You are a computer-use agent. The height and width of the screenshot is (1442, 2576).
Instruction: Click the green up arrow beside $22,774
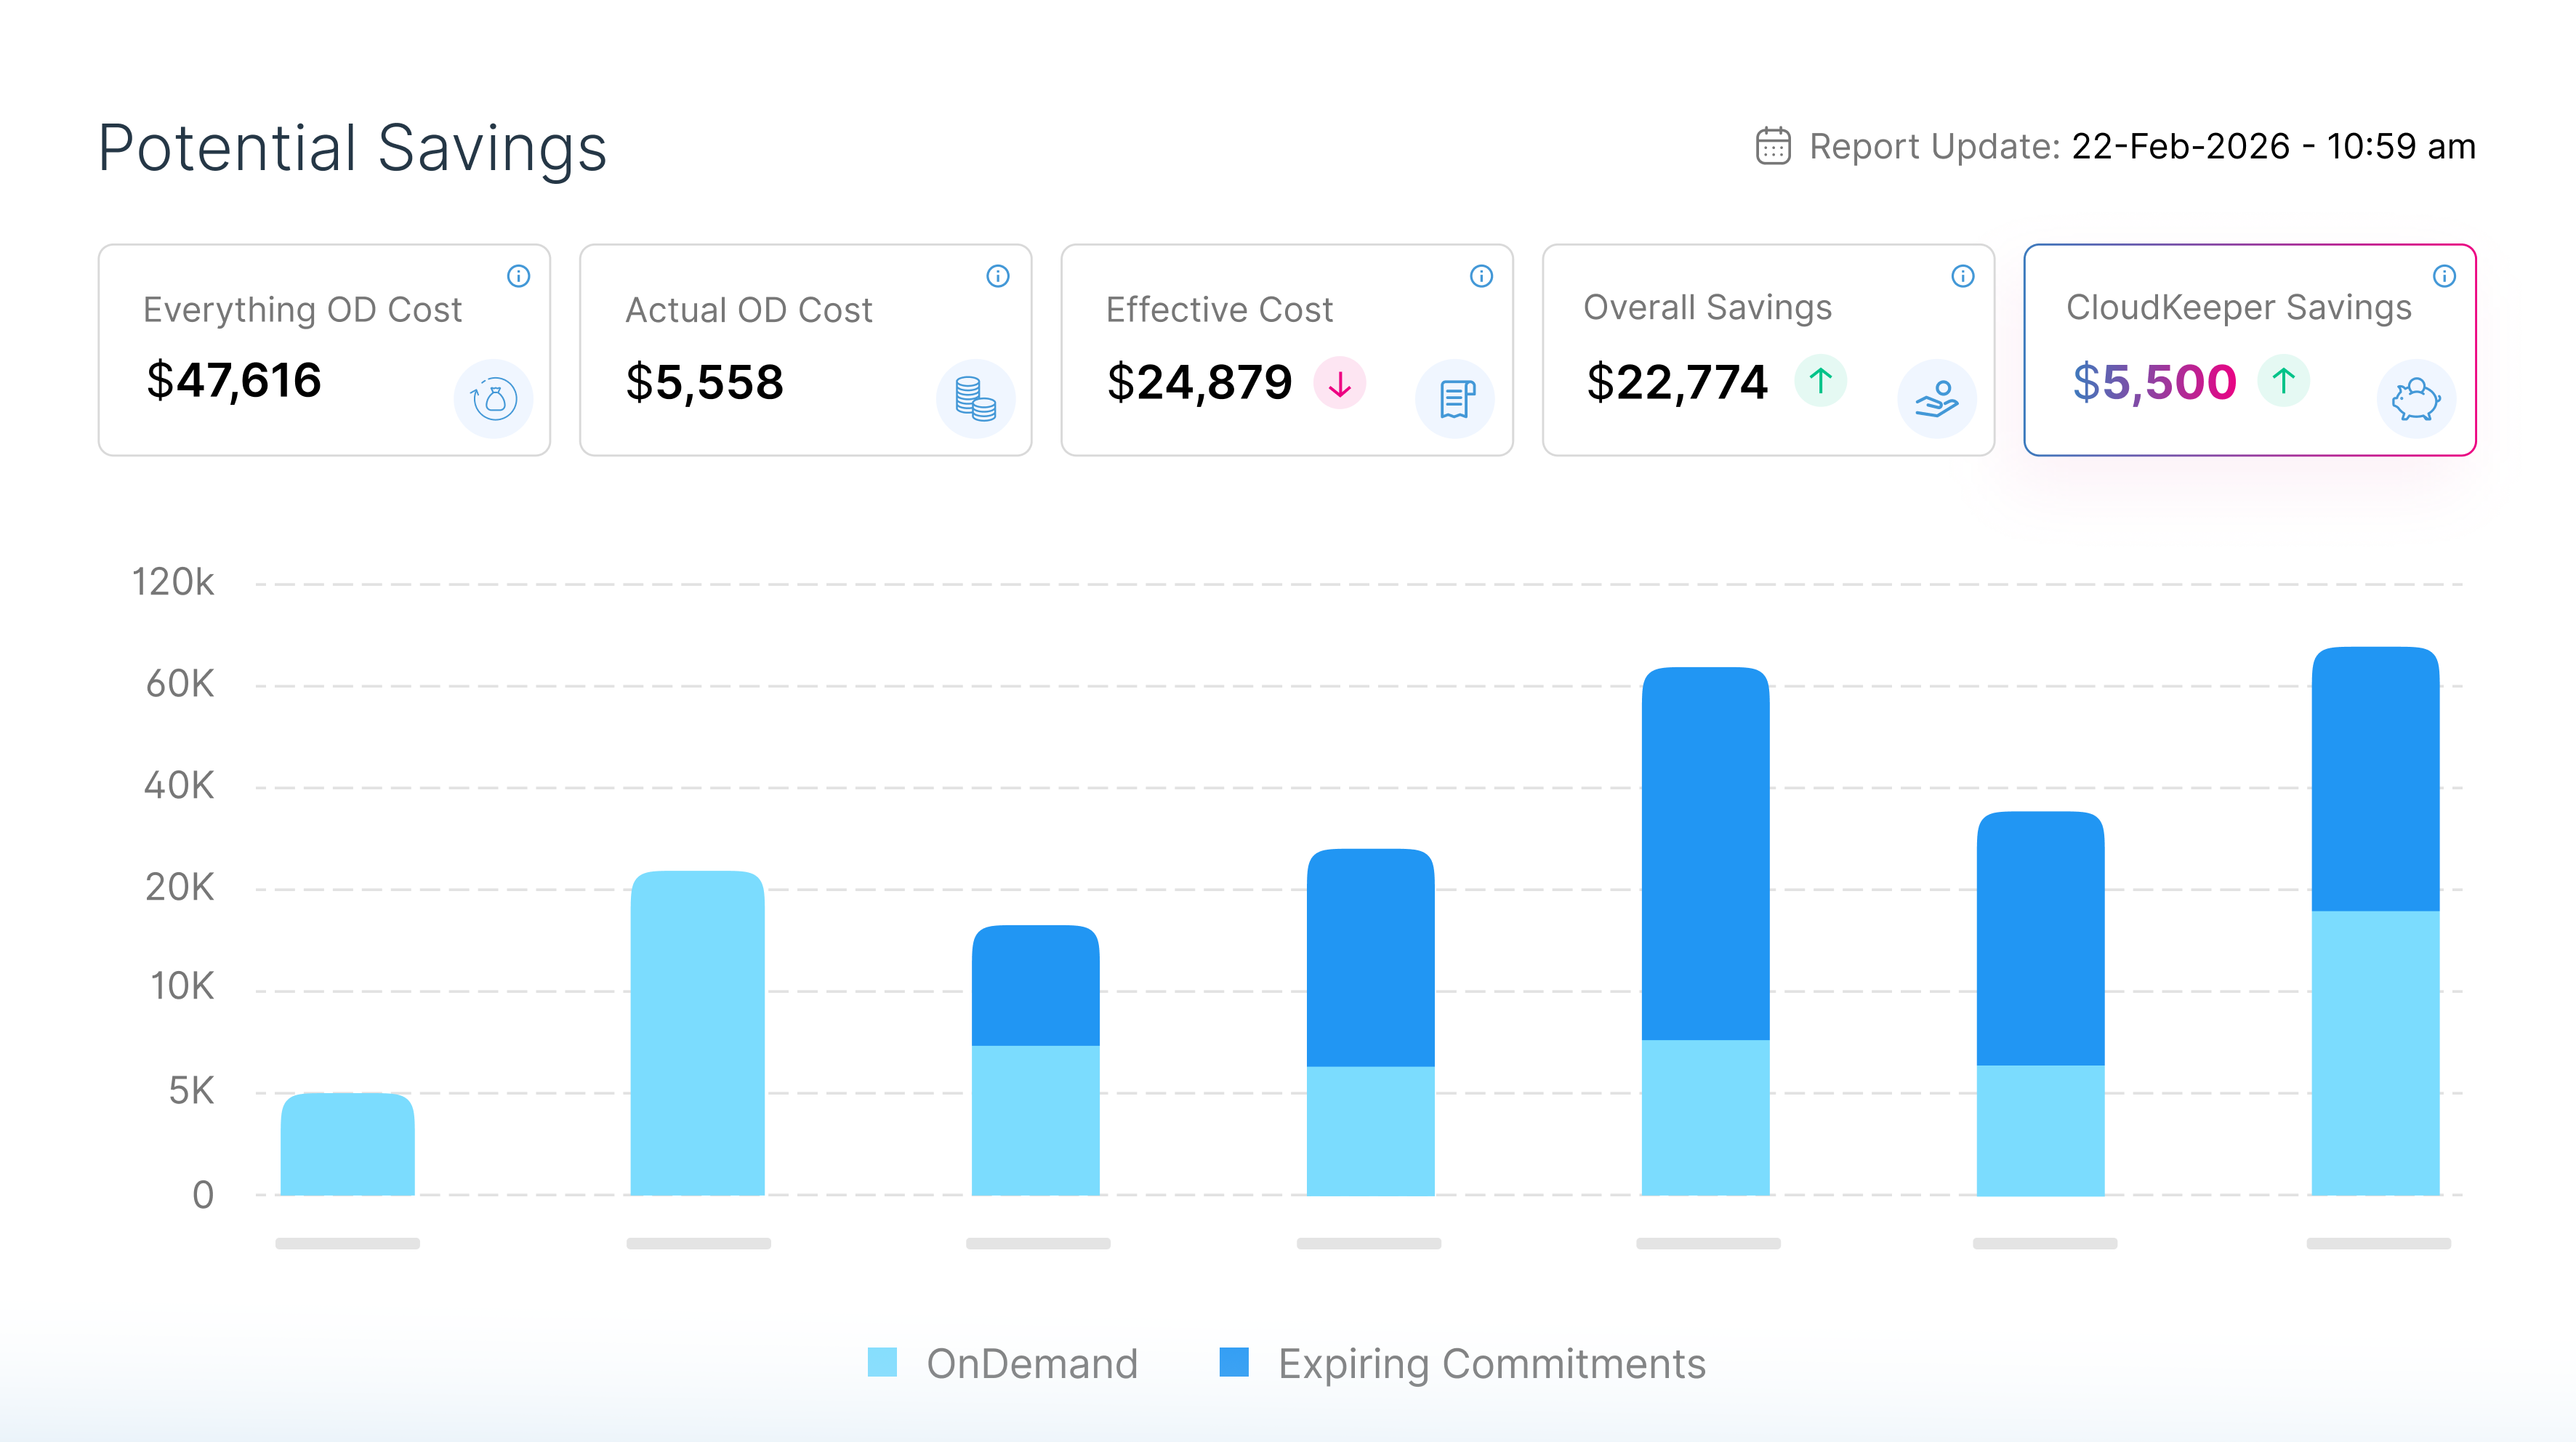click(x=1821, y=381)
